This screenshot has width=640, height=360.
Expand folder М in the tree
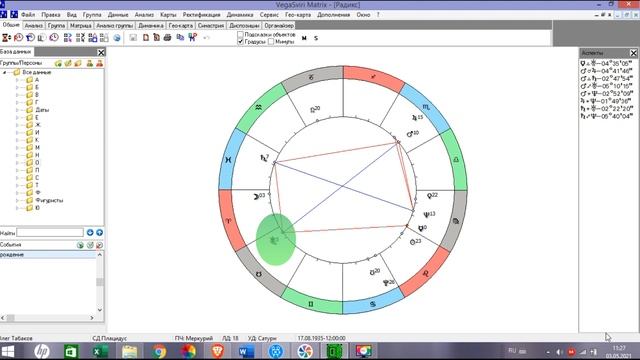[x=17, y=148]
